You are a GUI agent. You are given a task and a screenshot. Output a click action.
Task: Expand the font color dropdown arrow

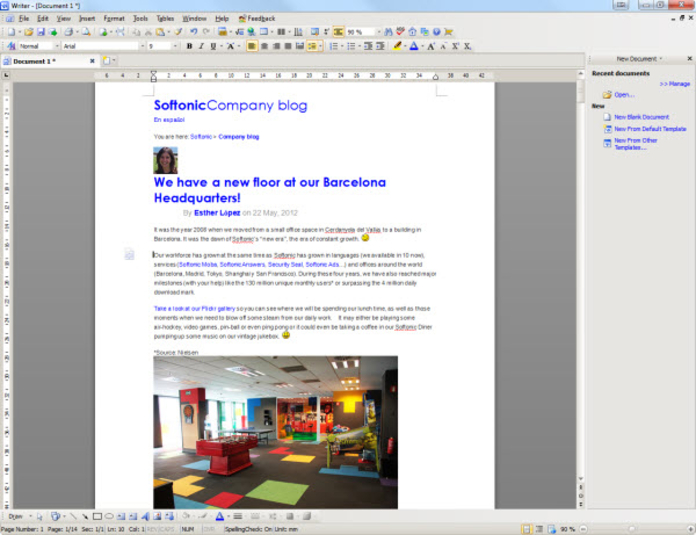click(x=422, y=46)
